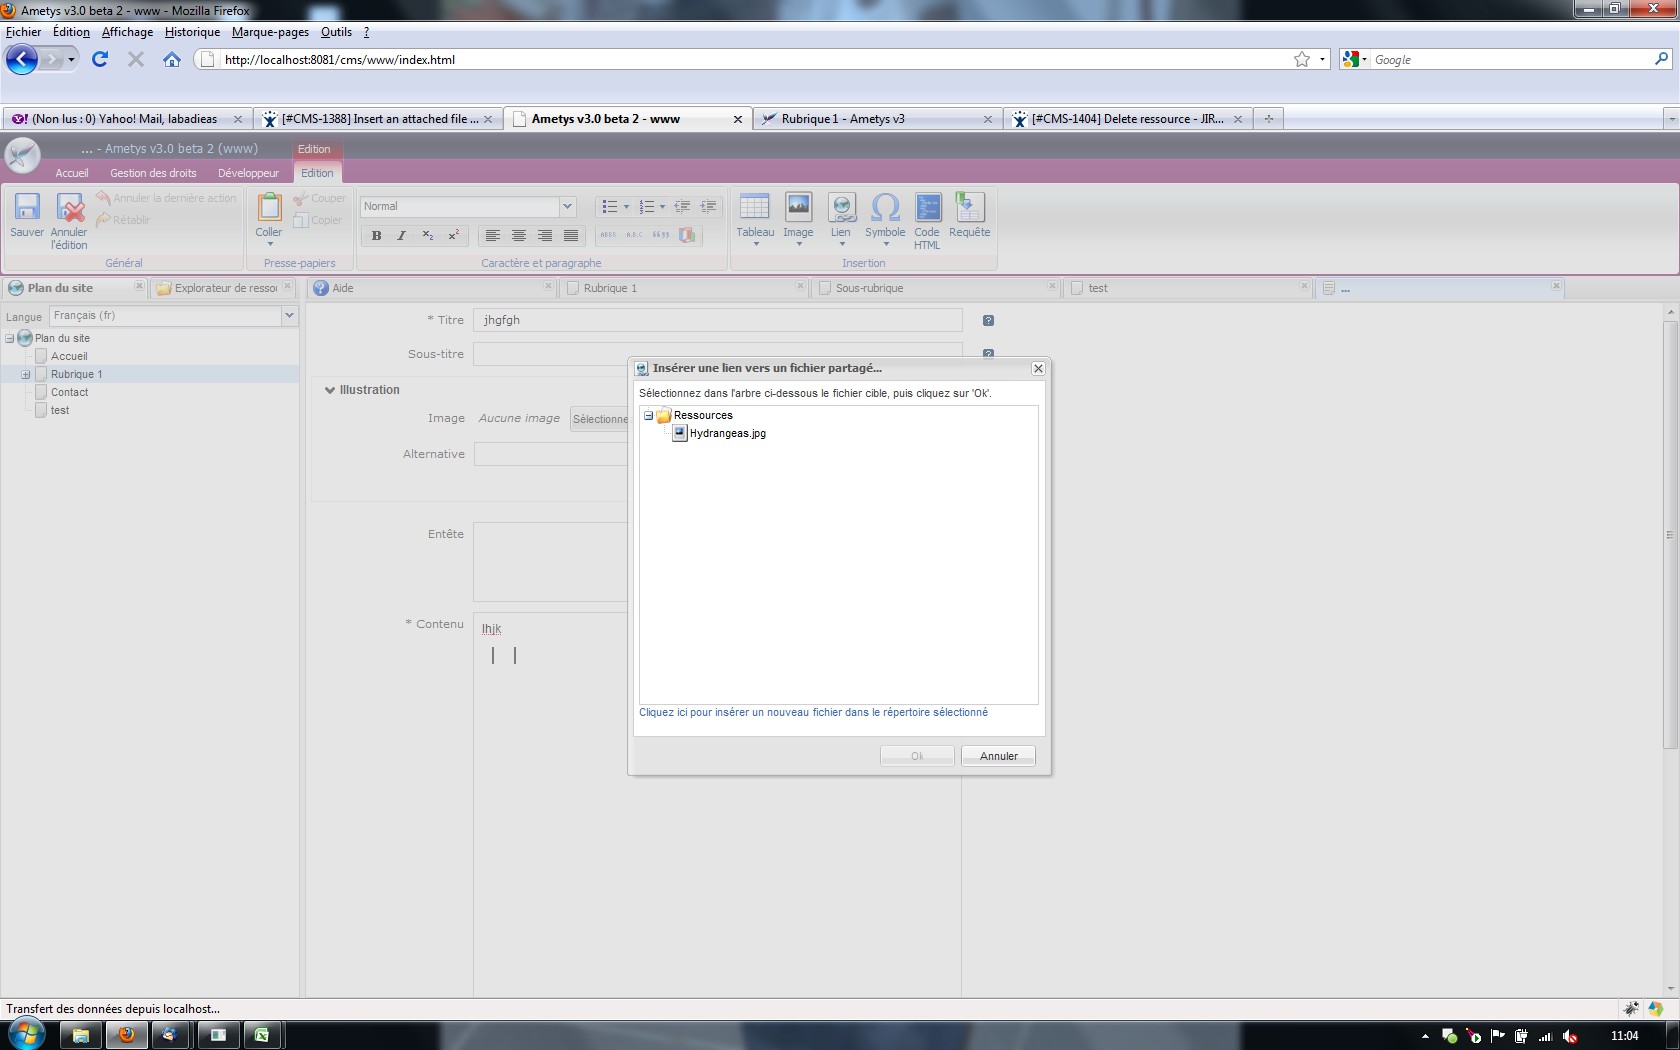
Task: Collapse the Ressources folder in dialog
Action: [x=648, y=416]
